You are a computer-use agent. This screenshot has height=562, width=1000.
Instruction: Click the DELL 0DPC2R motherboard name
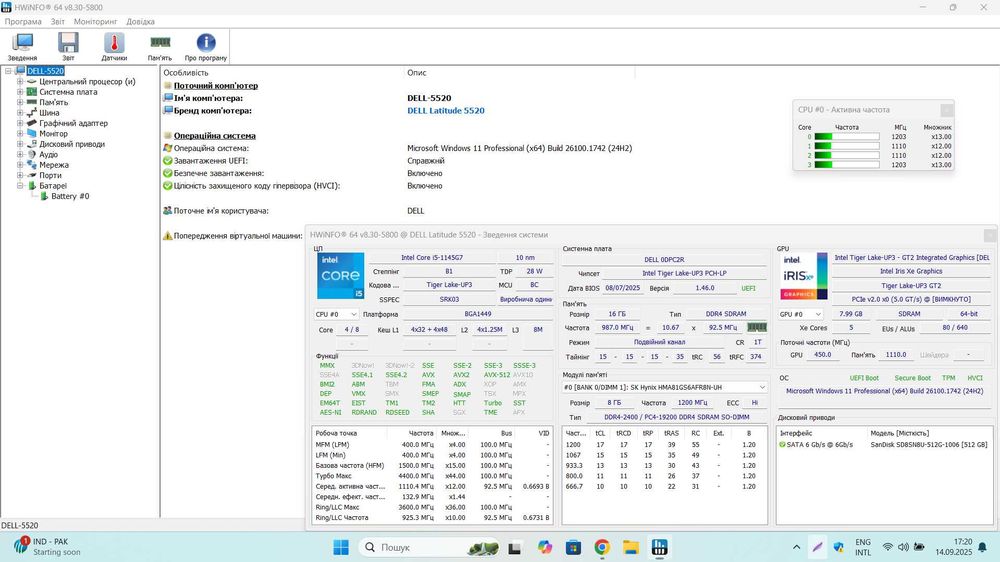[x=664, y=260]
